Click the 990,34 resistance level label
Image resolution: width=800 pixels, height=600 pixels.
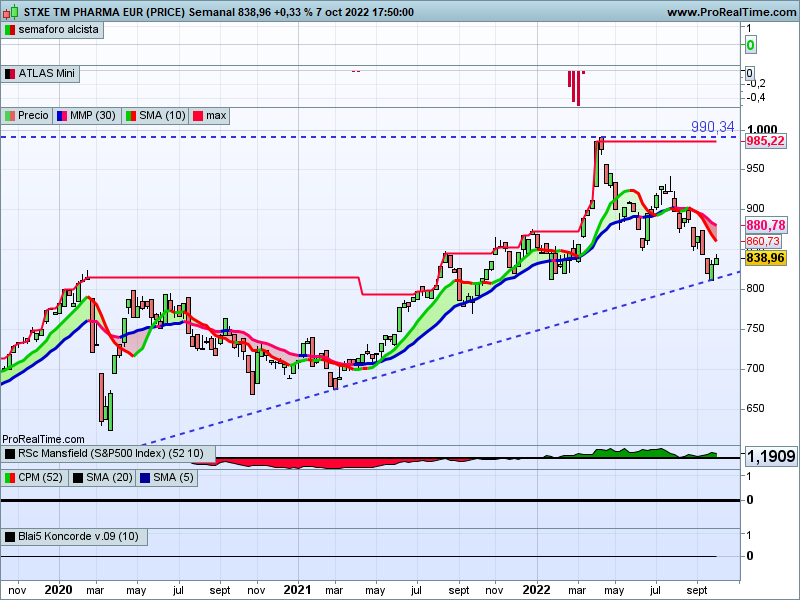(713, 127)
